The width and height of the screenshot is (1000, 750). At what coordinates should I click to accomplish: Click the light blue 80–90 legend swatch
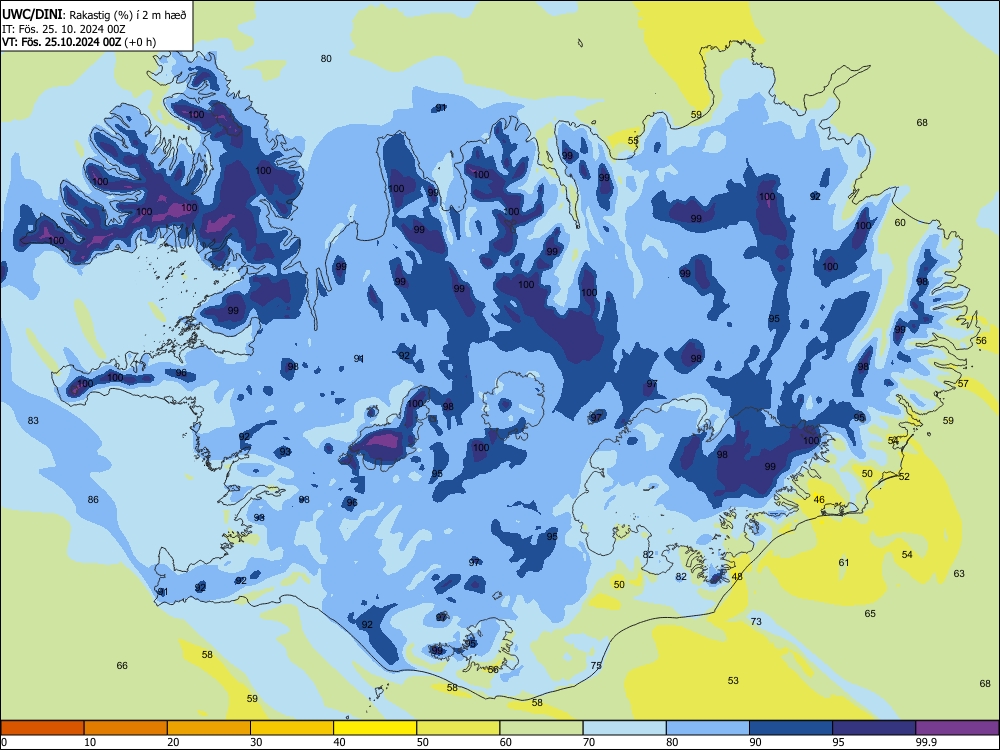click(x=708, y=728)
